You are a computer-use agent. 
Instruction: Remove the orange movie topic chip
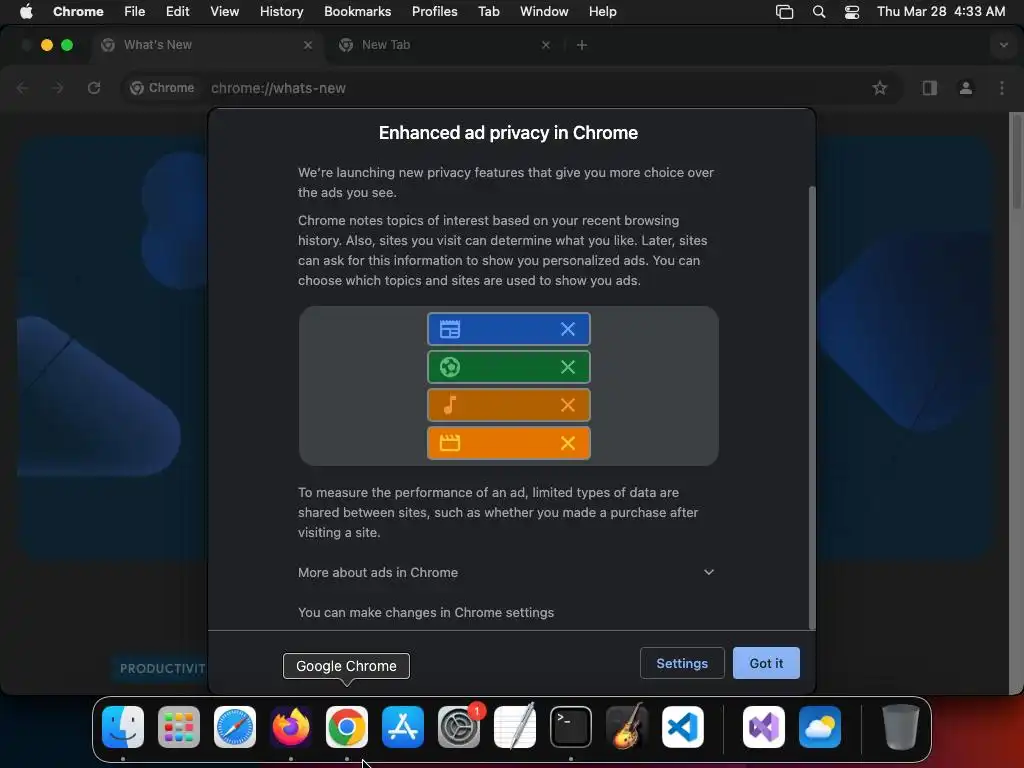coord(568,443)
